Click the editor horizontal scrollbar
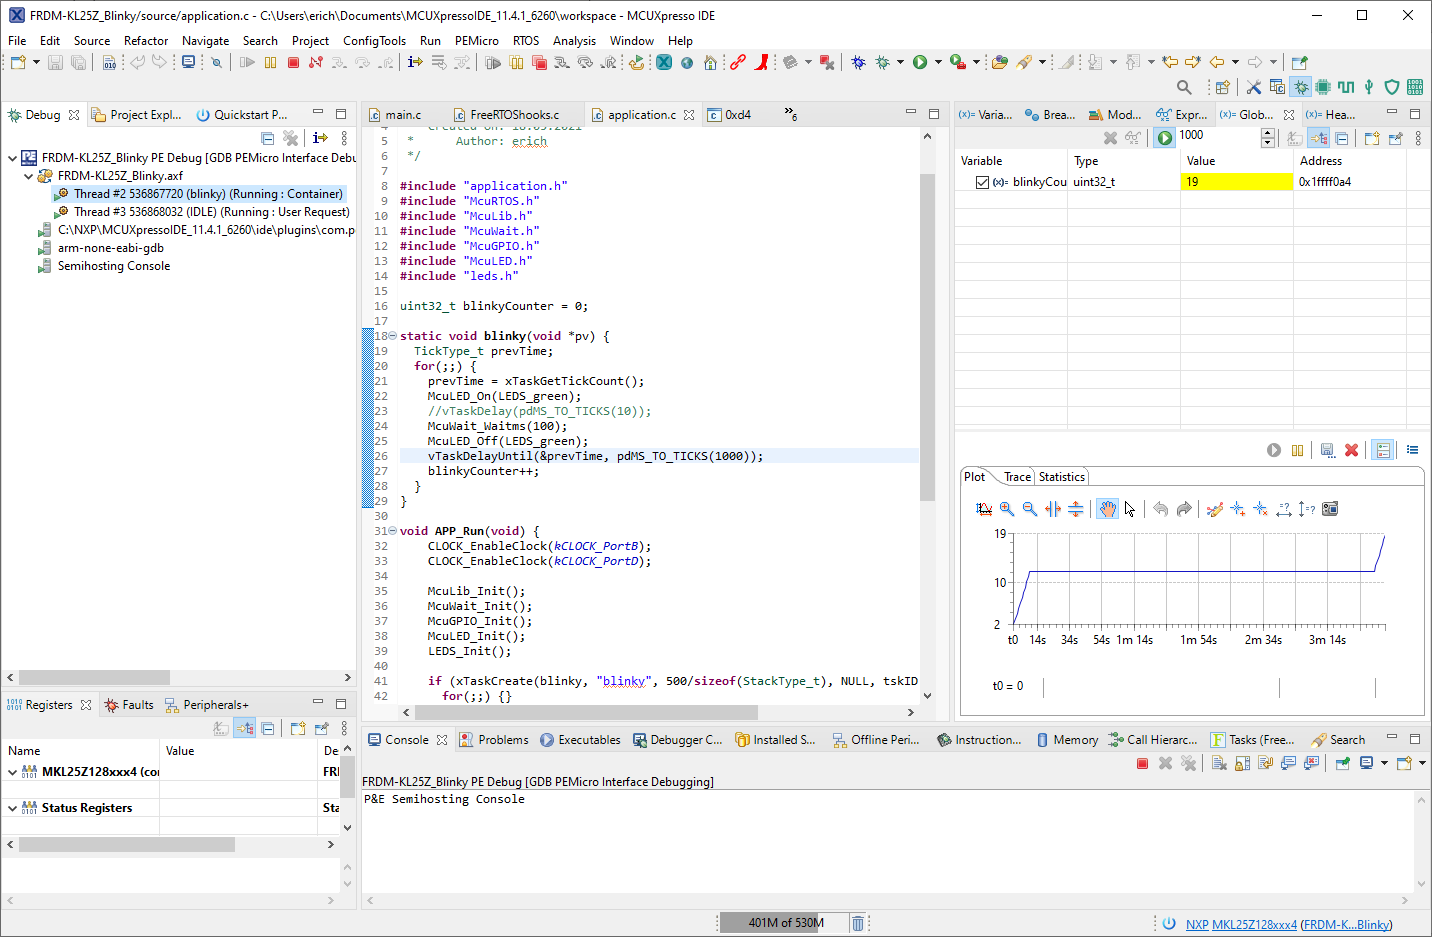1432x937 pixels. point(585,712)
